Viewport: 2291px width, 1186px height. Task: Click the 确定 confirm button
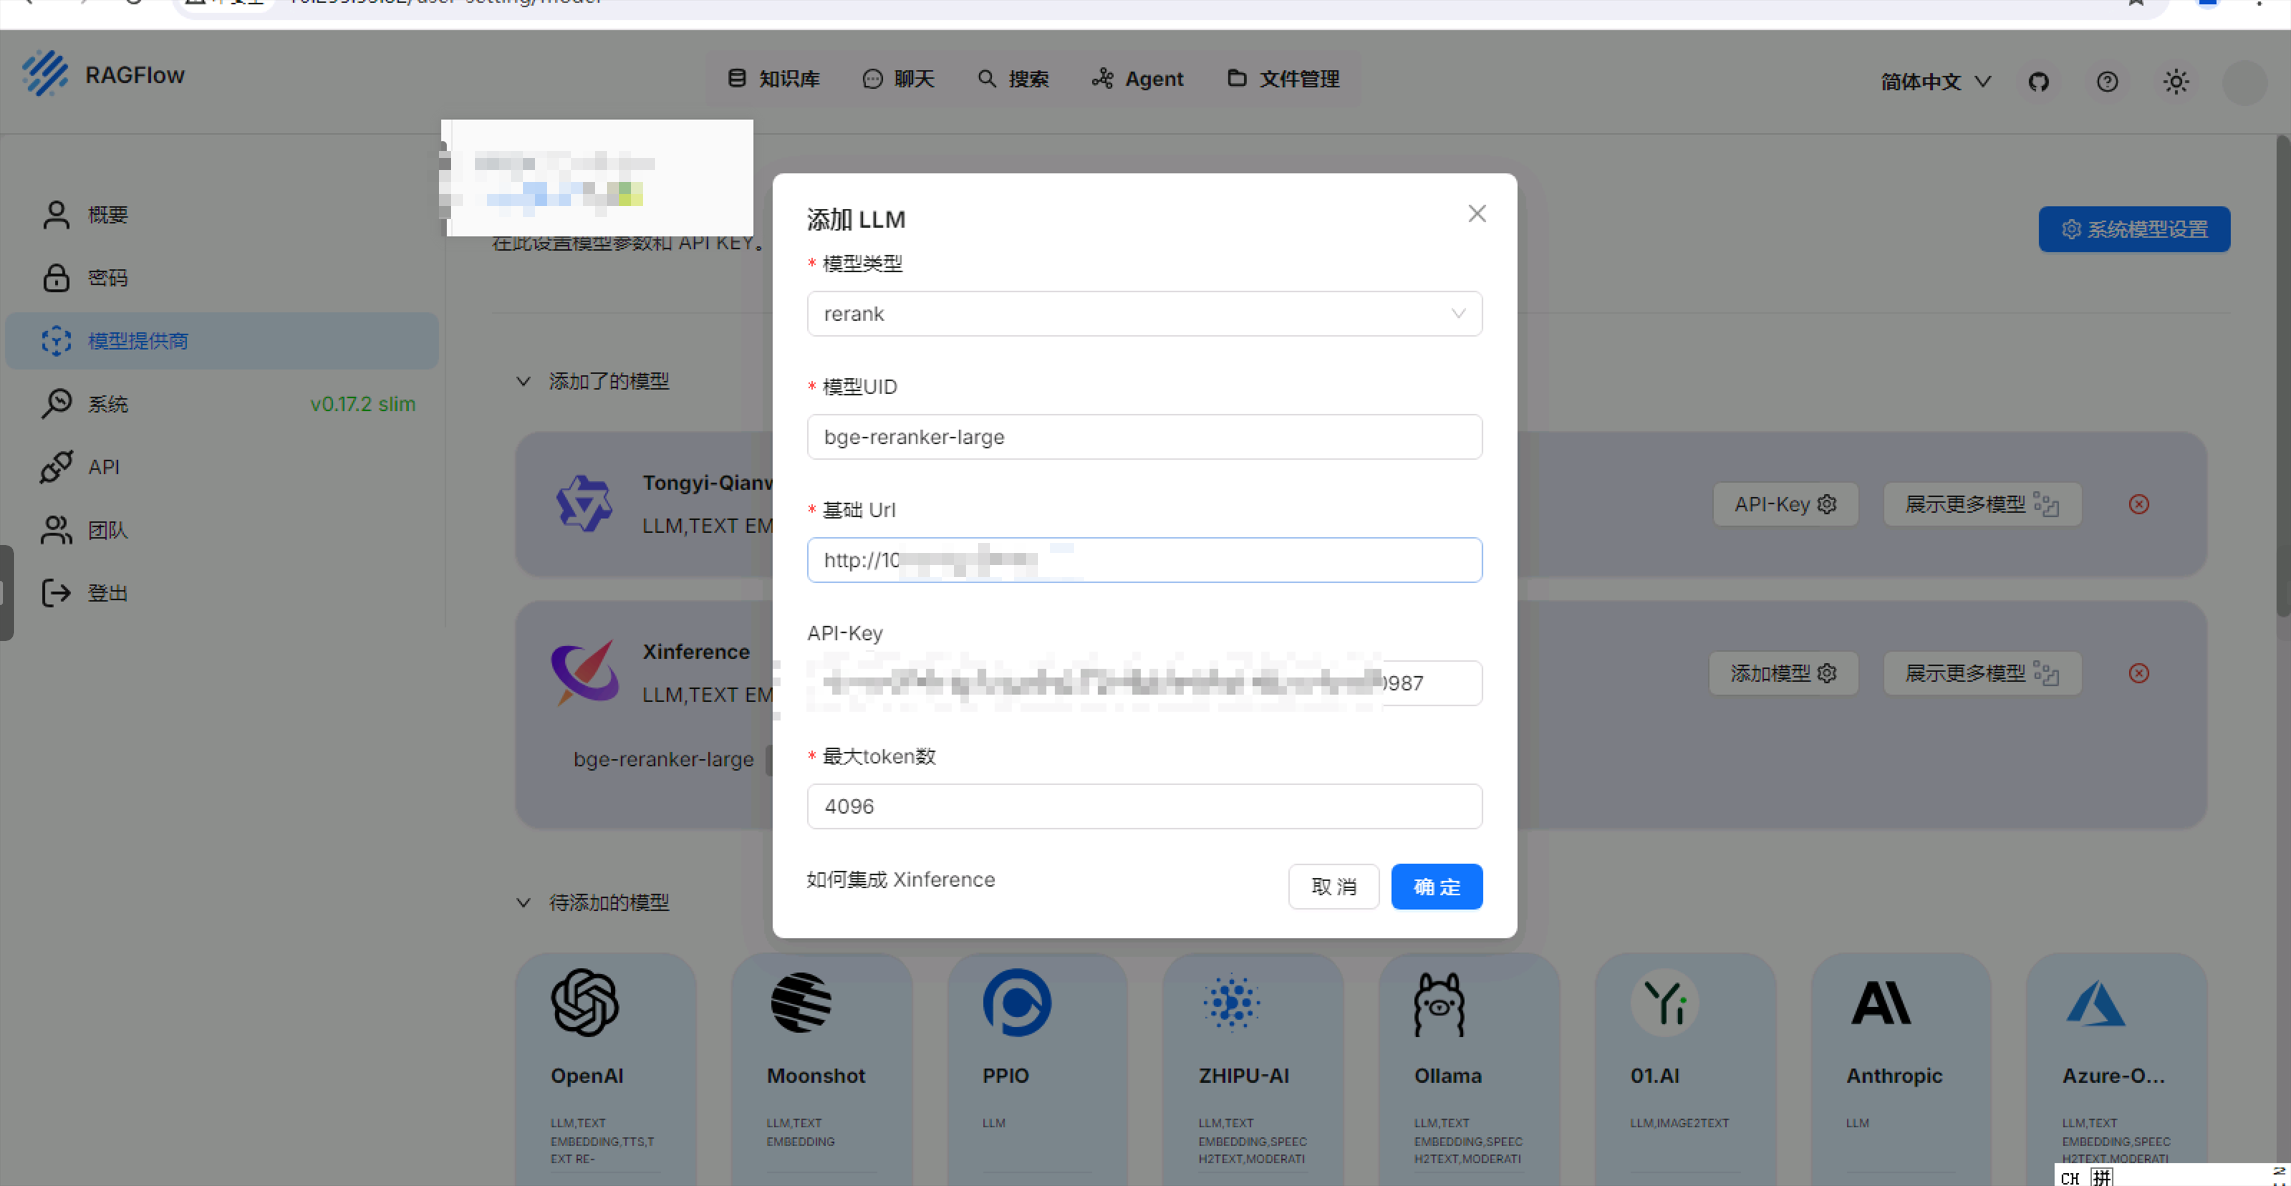1435,886
